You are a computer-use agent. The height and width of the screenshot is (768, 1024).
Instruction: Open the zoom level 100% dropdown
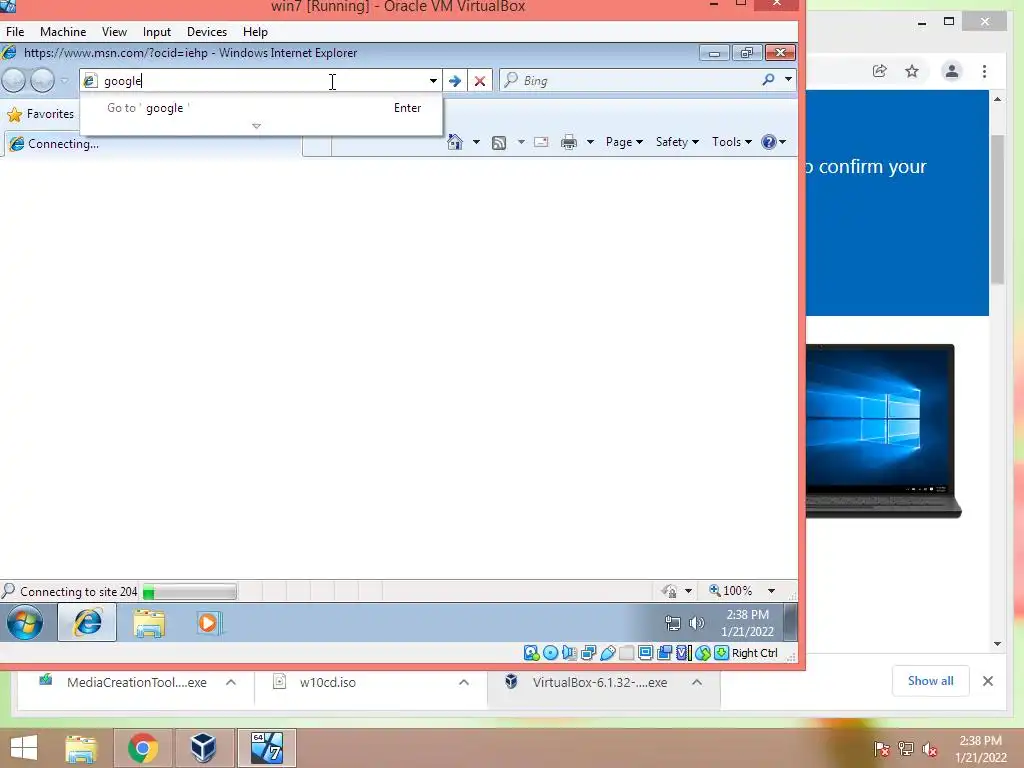click(771, 591)
